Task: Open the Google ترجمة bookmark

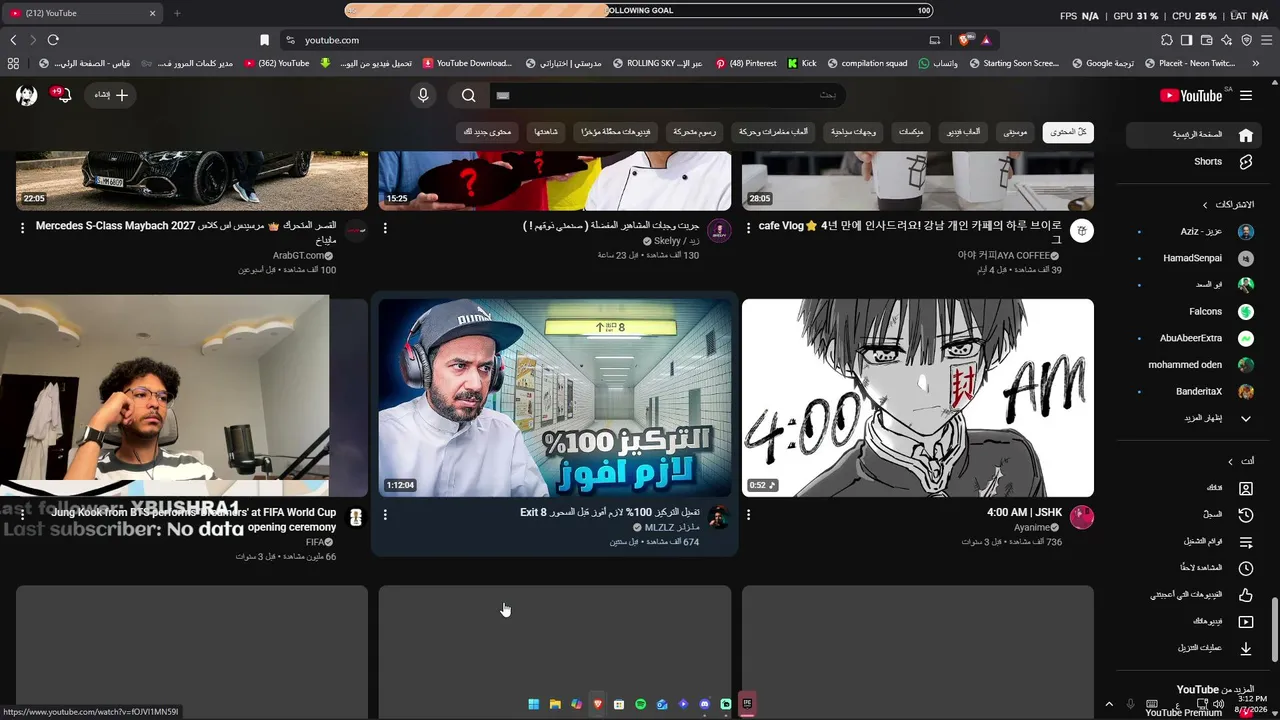Action: (1103, 63)
